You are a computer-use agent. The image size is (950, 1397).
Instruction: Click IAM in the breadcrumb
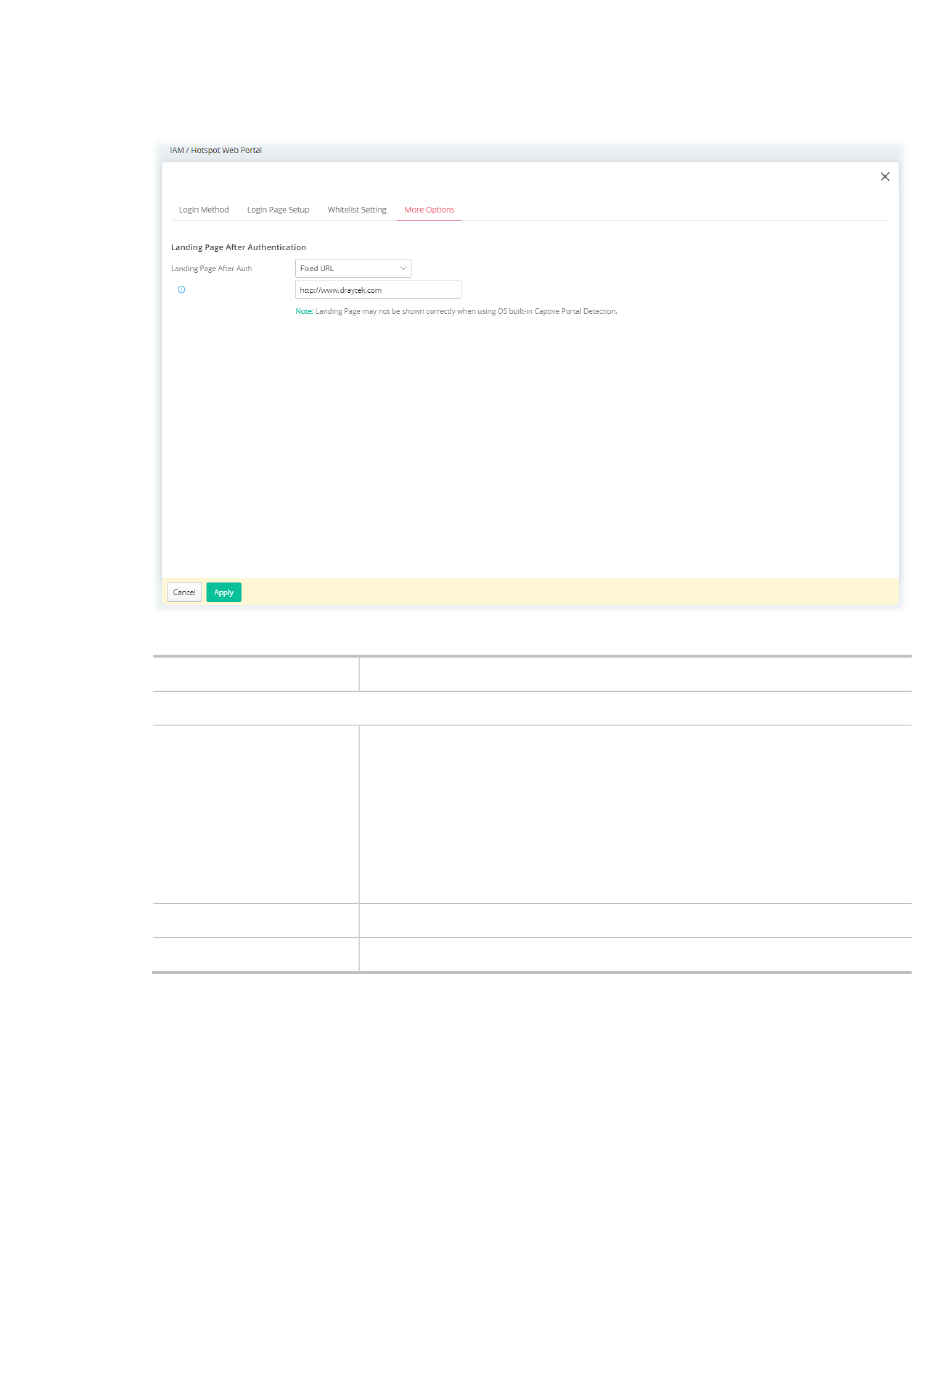pos(176,151)
